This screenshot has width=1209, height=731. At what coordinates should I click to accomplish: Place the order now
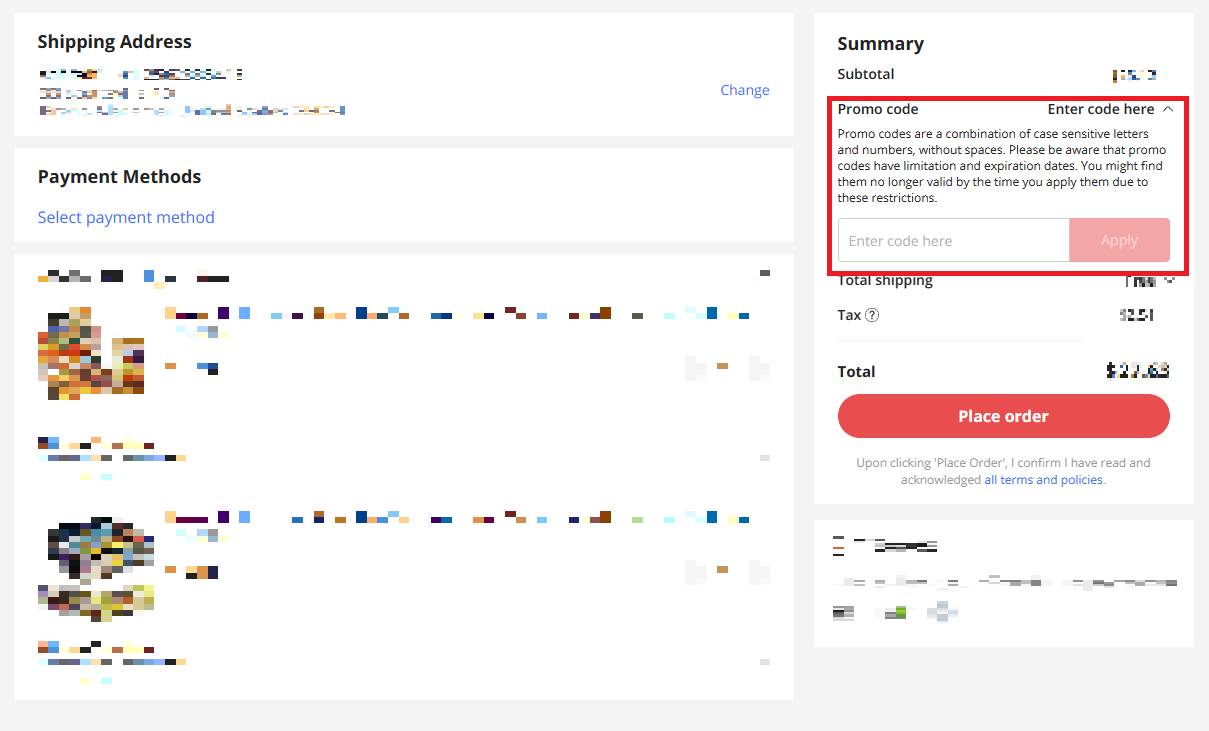point(1003,416)
